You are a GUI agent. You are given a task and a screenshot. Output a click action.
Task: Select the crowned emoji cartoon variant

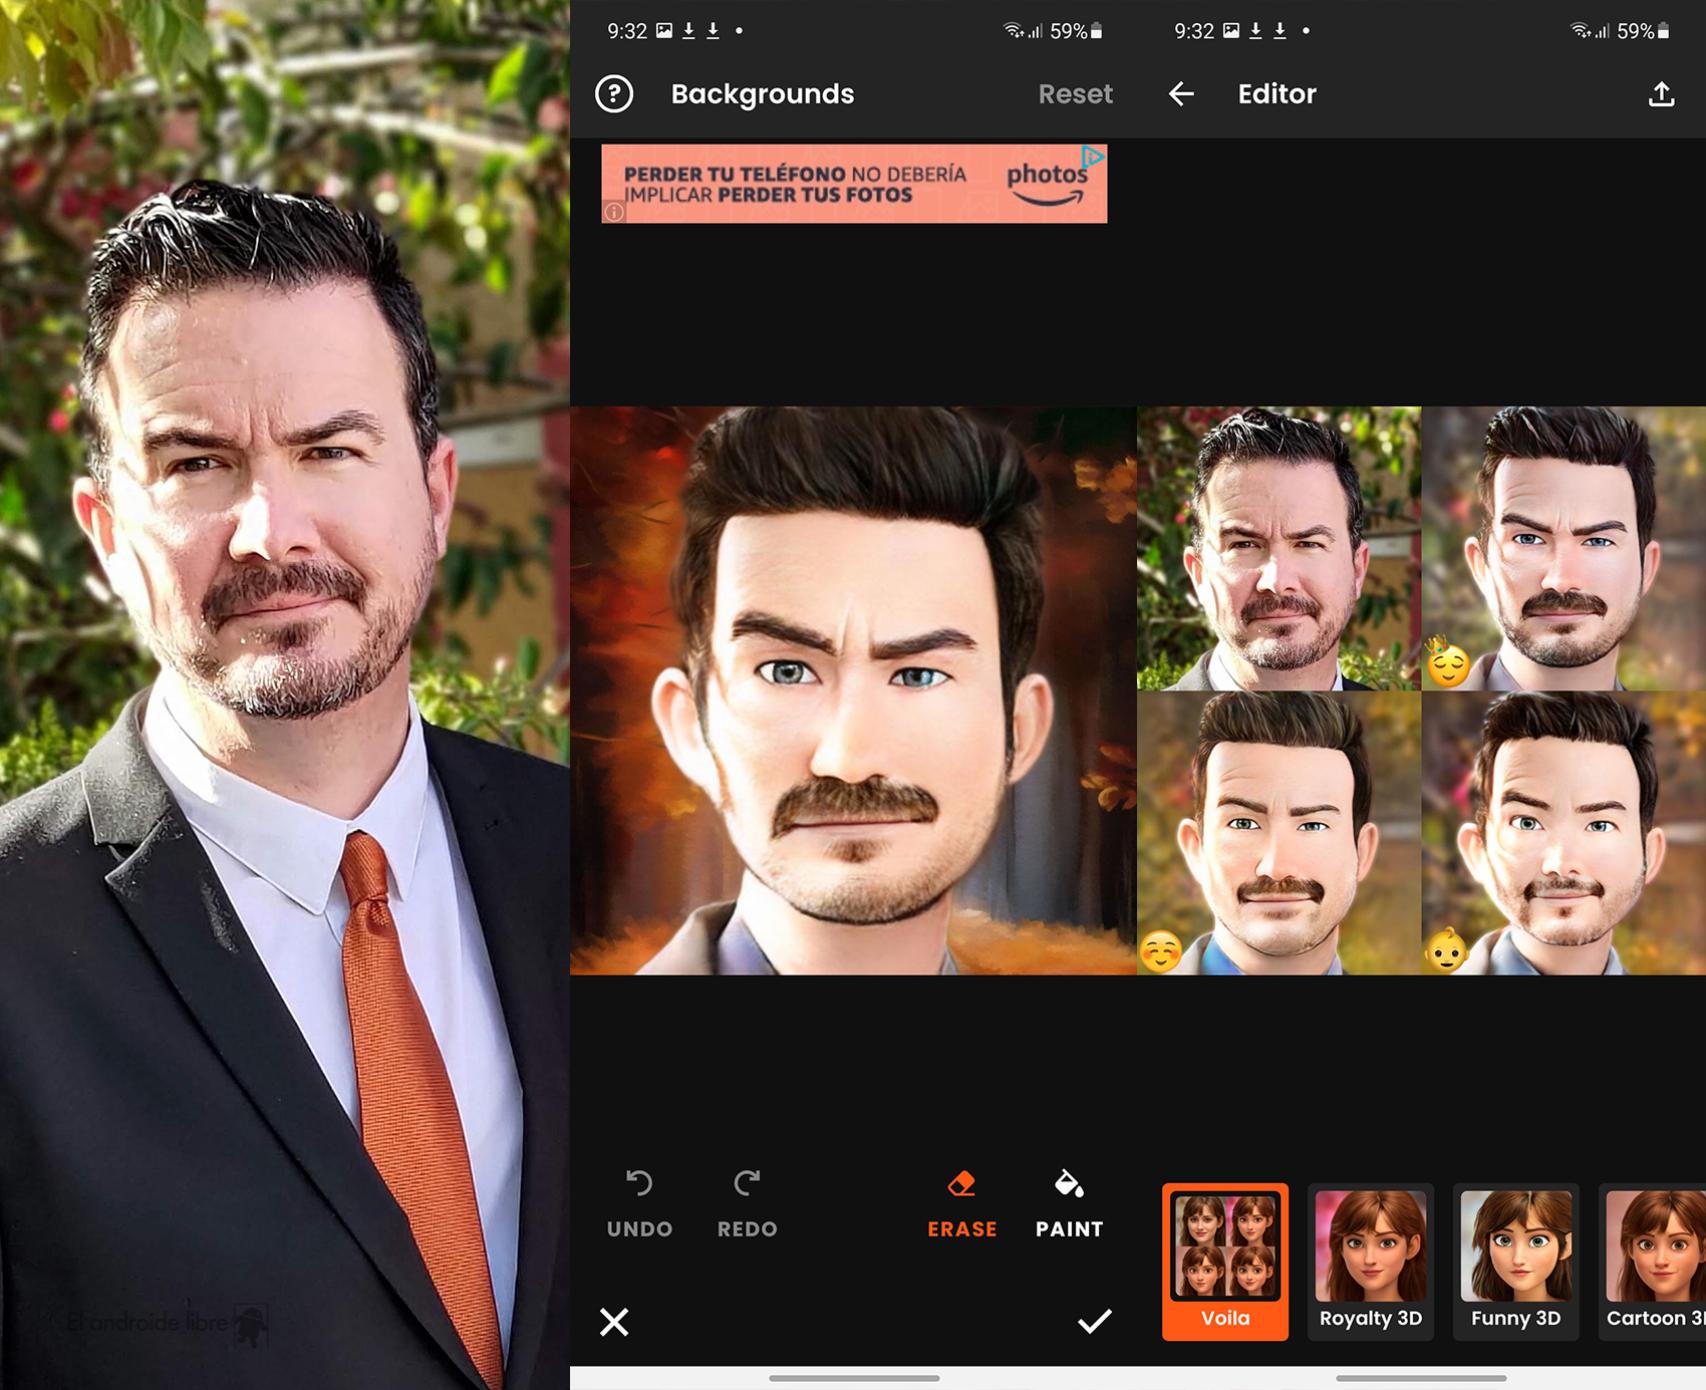click(x=1564, y=548)
